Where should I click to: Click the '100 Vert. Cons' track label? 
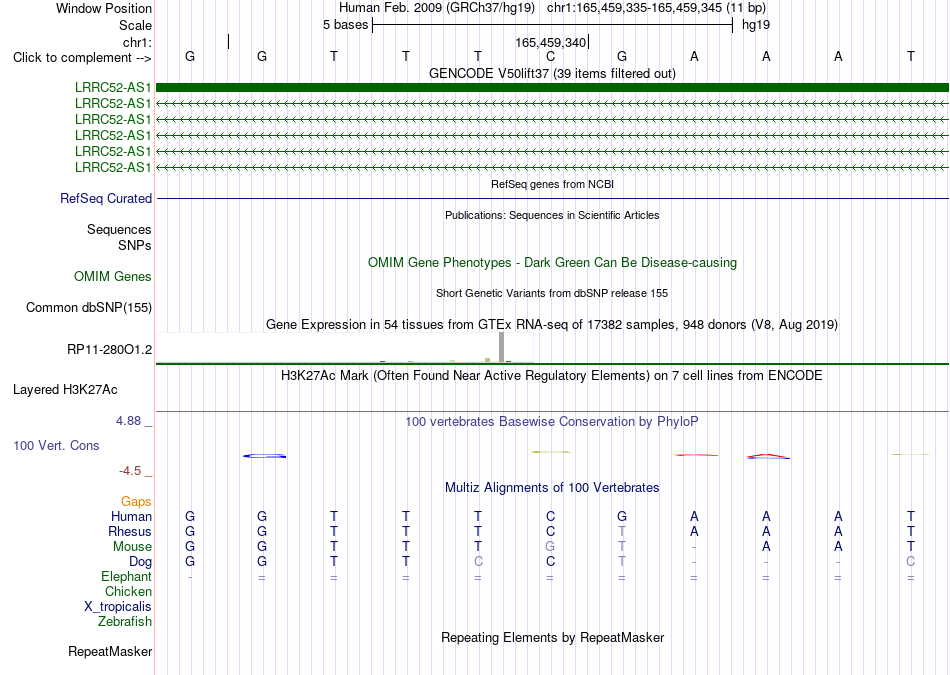(x=56, y=445)
